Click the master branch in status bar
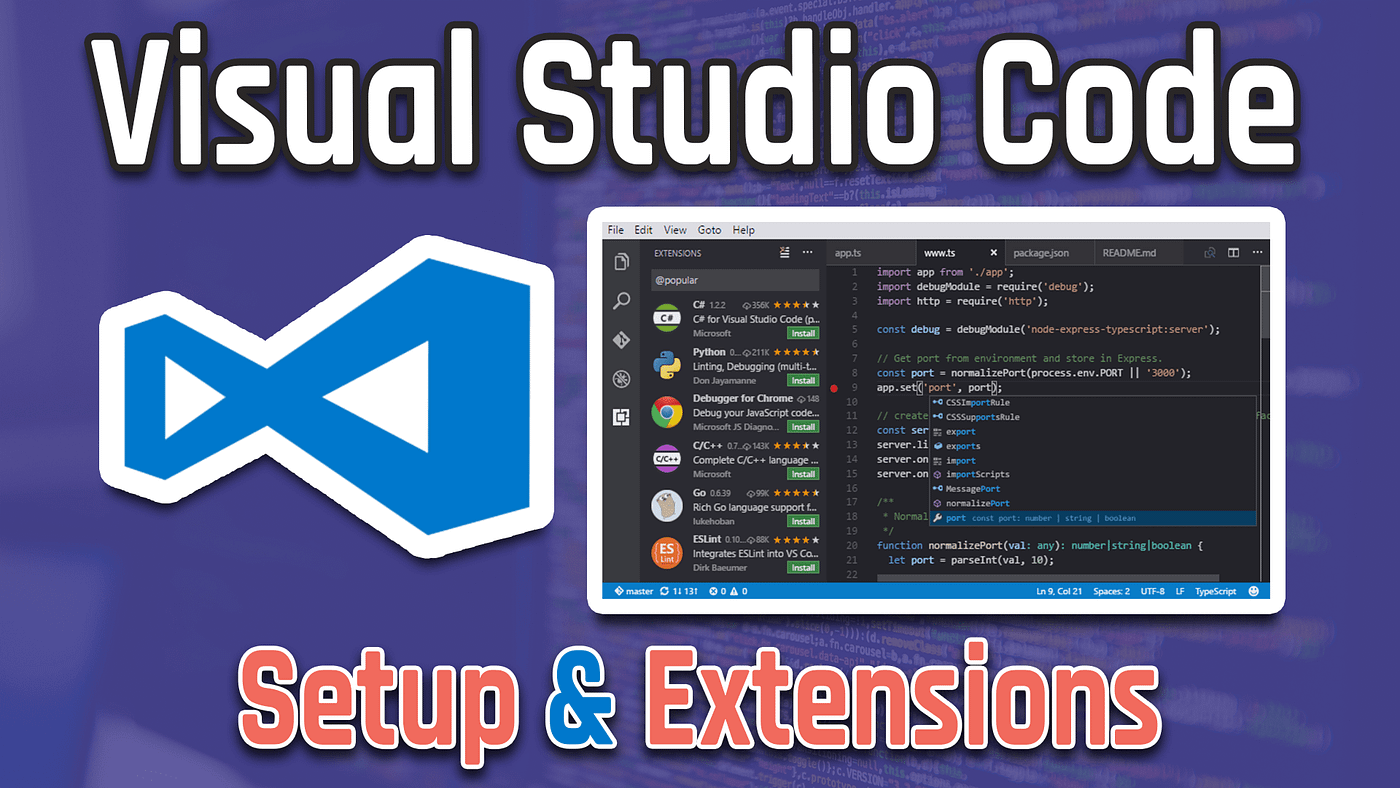 tap(634, 591)
